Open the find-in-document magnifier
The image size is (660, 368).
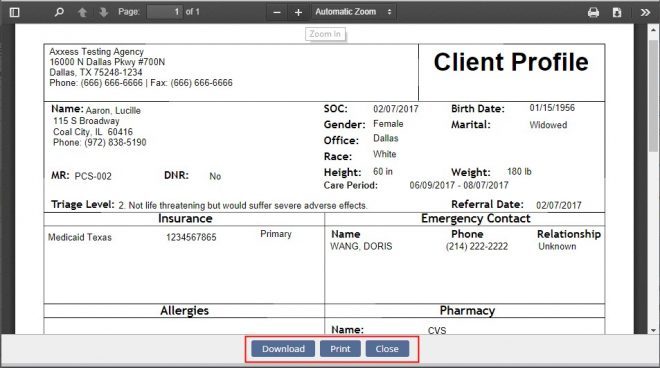[x=59, y=12]
